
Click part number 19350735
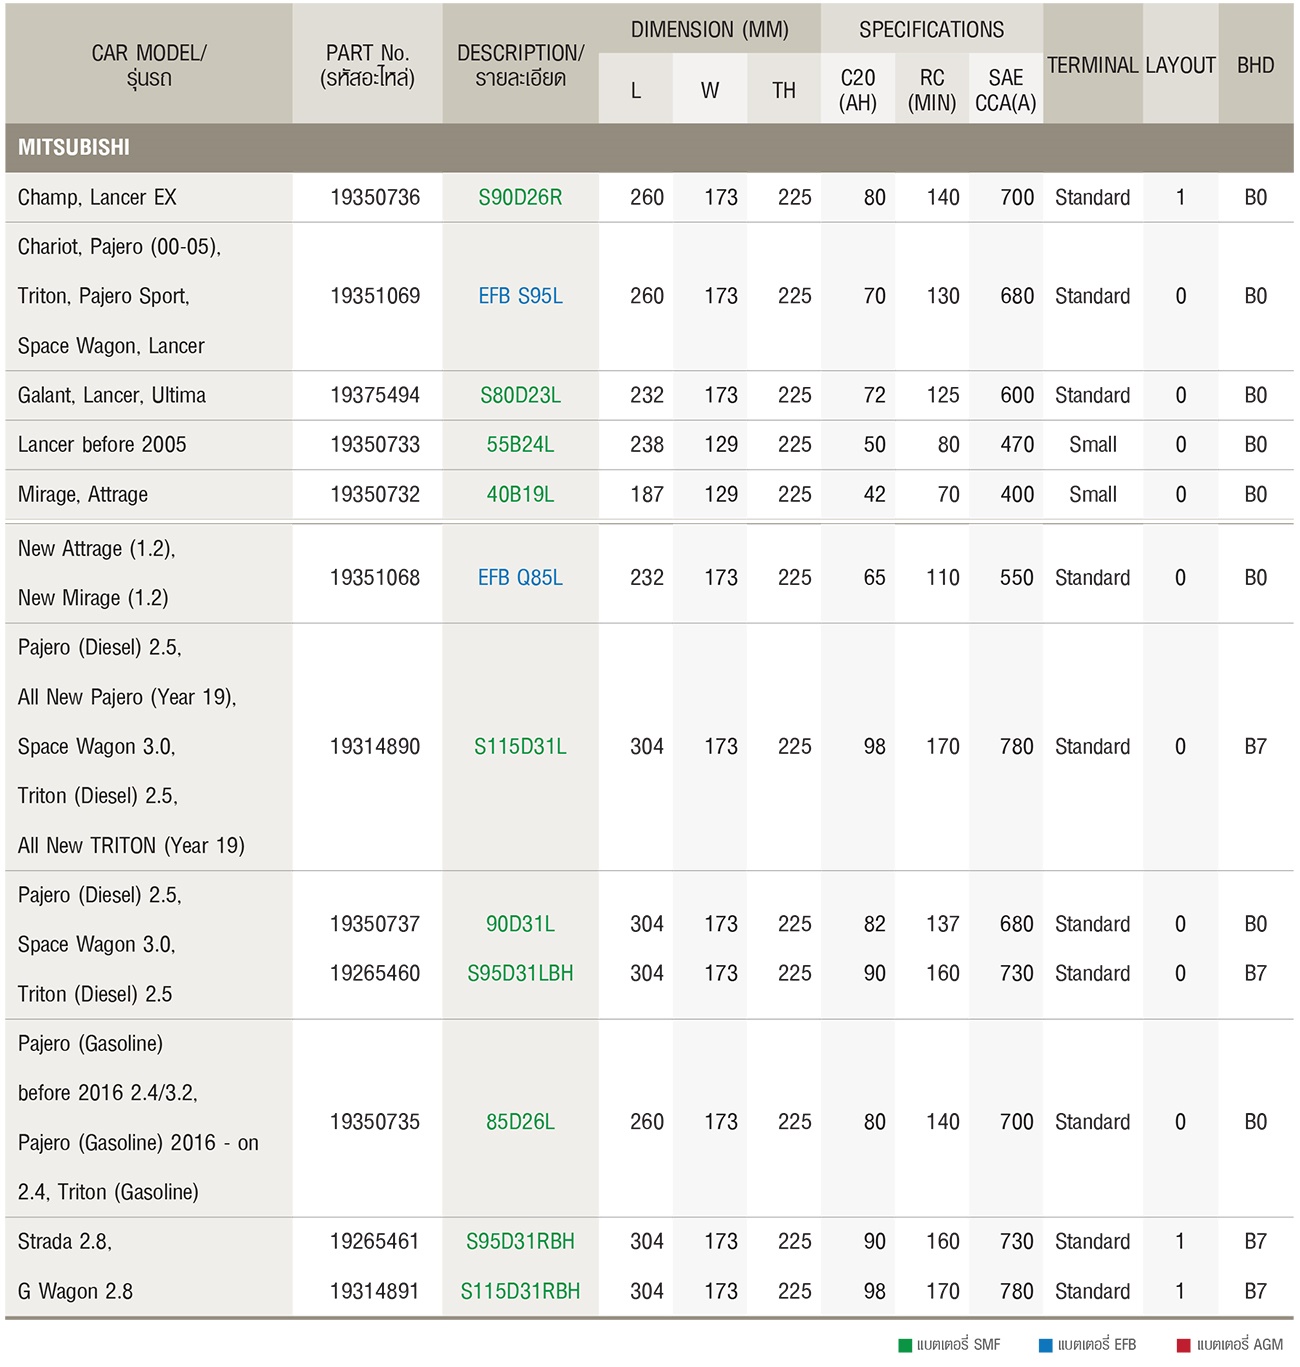pyautogui.click(x=375, y=1122)
